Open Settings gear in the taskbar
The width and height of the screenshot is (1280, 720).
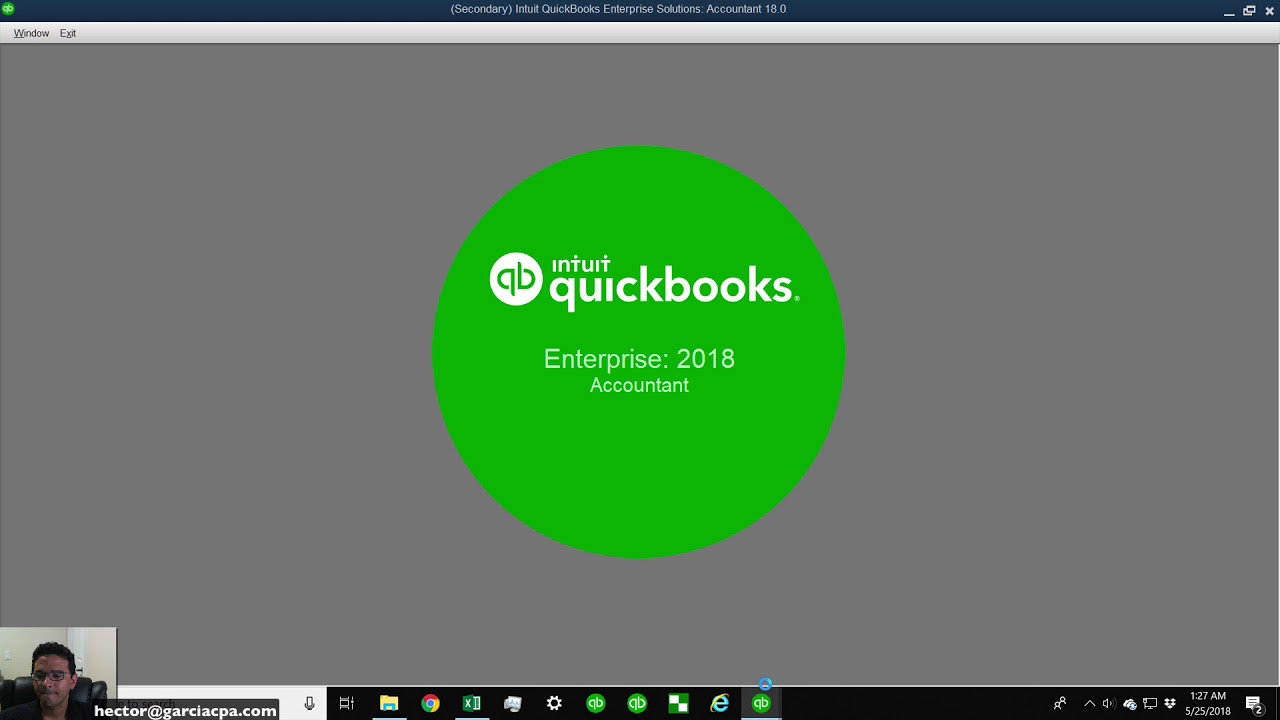click(554, 704)
